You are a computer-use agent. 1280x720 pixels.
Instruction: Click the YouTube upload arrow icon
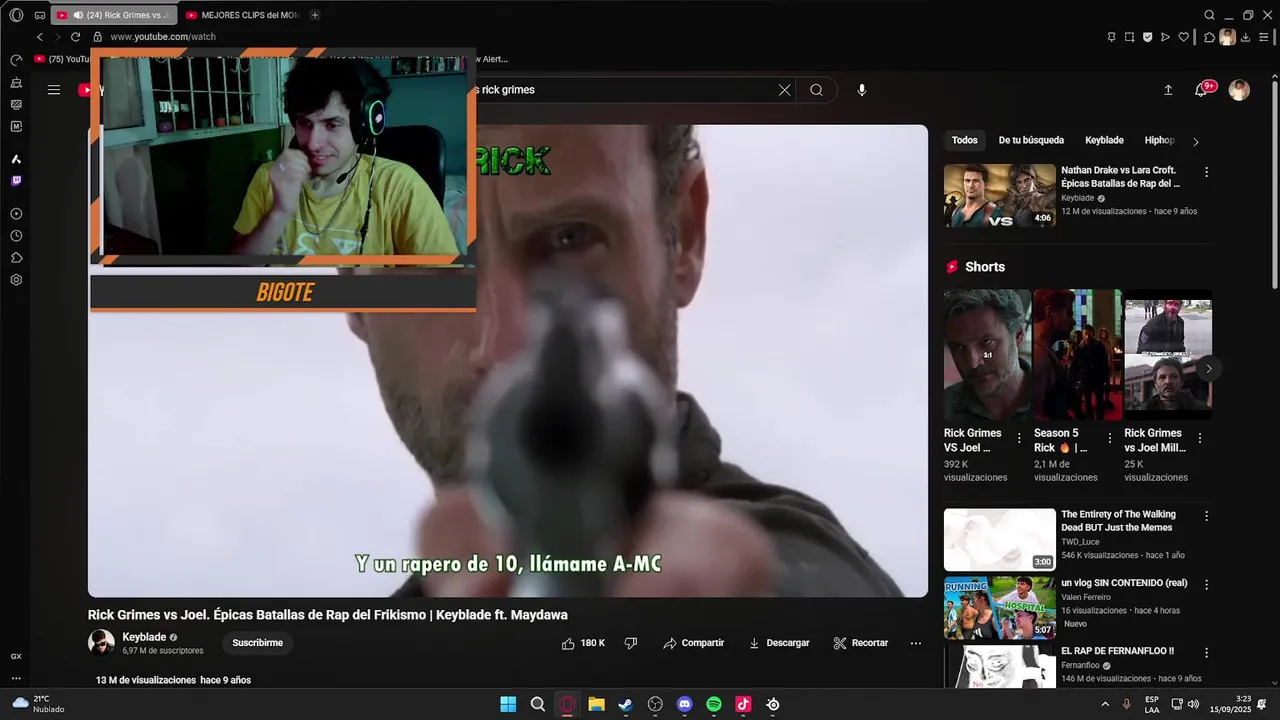pyautogui.click(x=1168, y=90)
